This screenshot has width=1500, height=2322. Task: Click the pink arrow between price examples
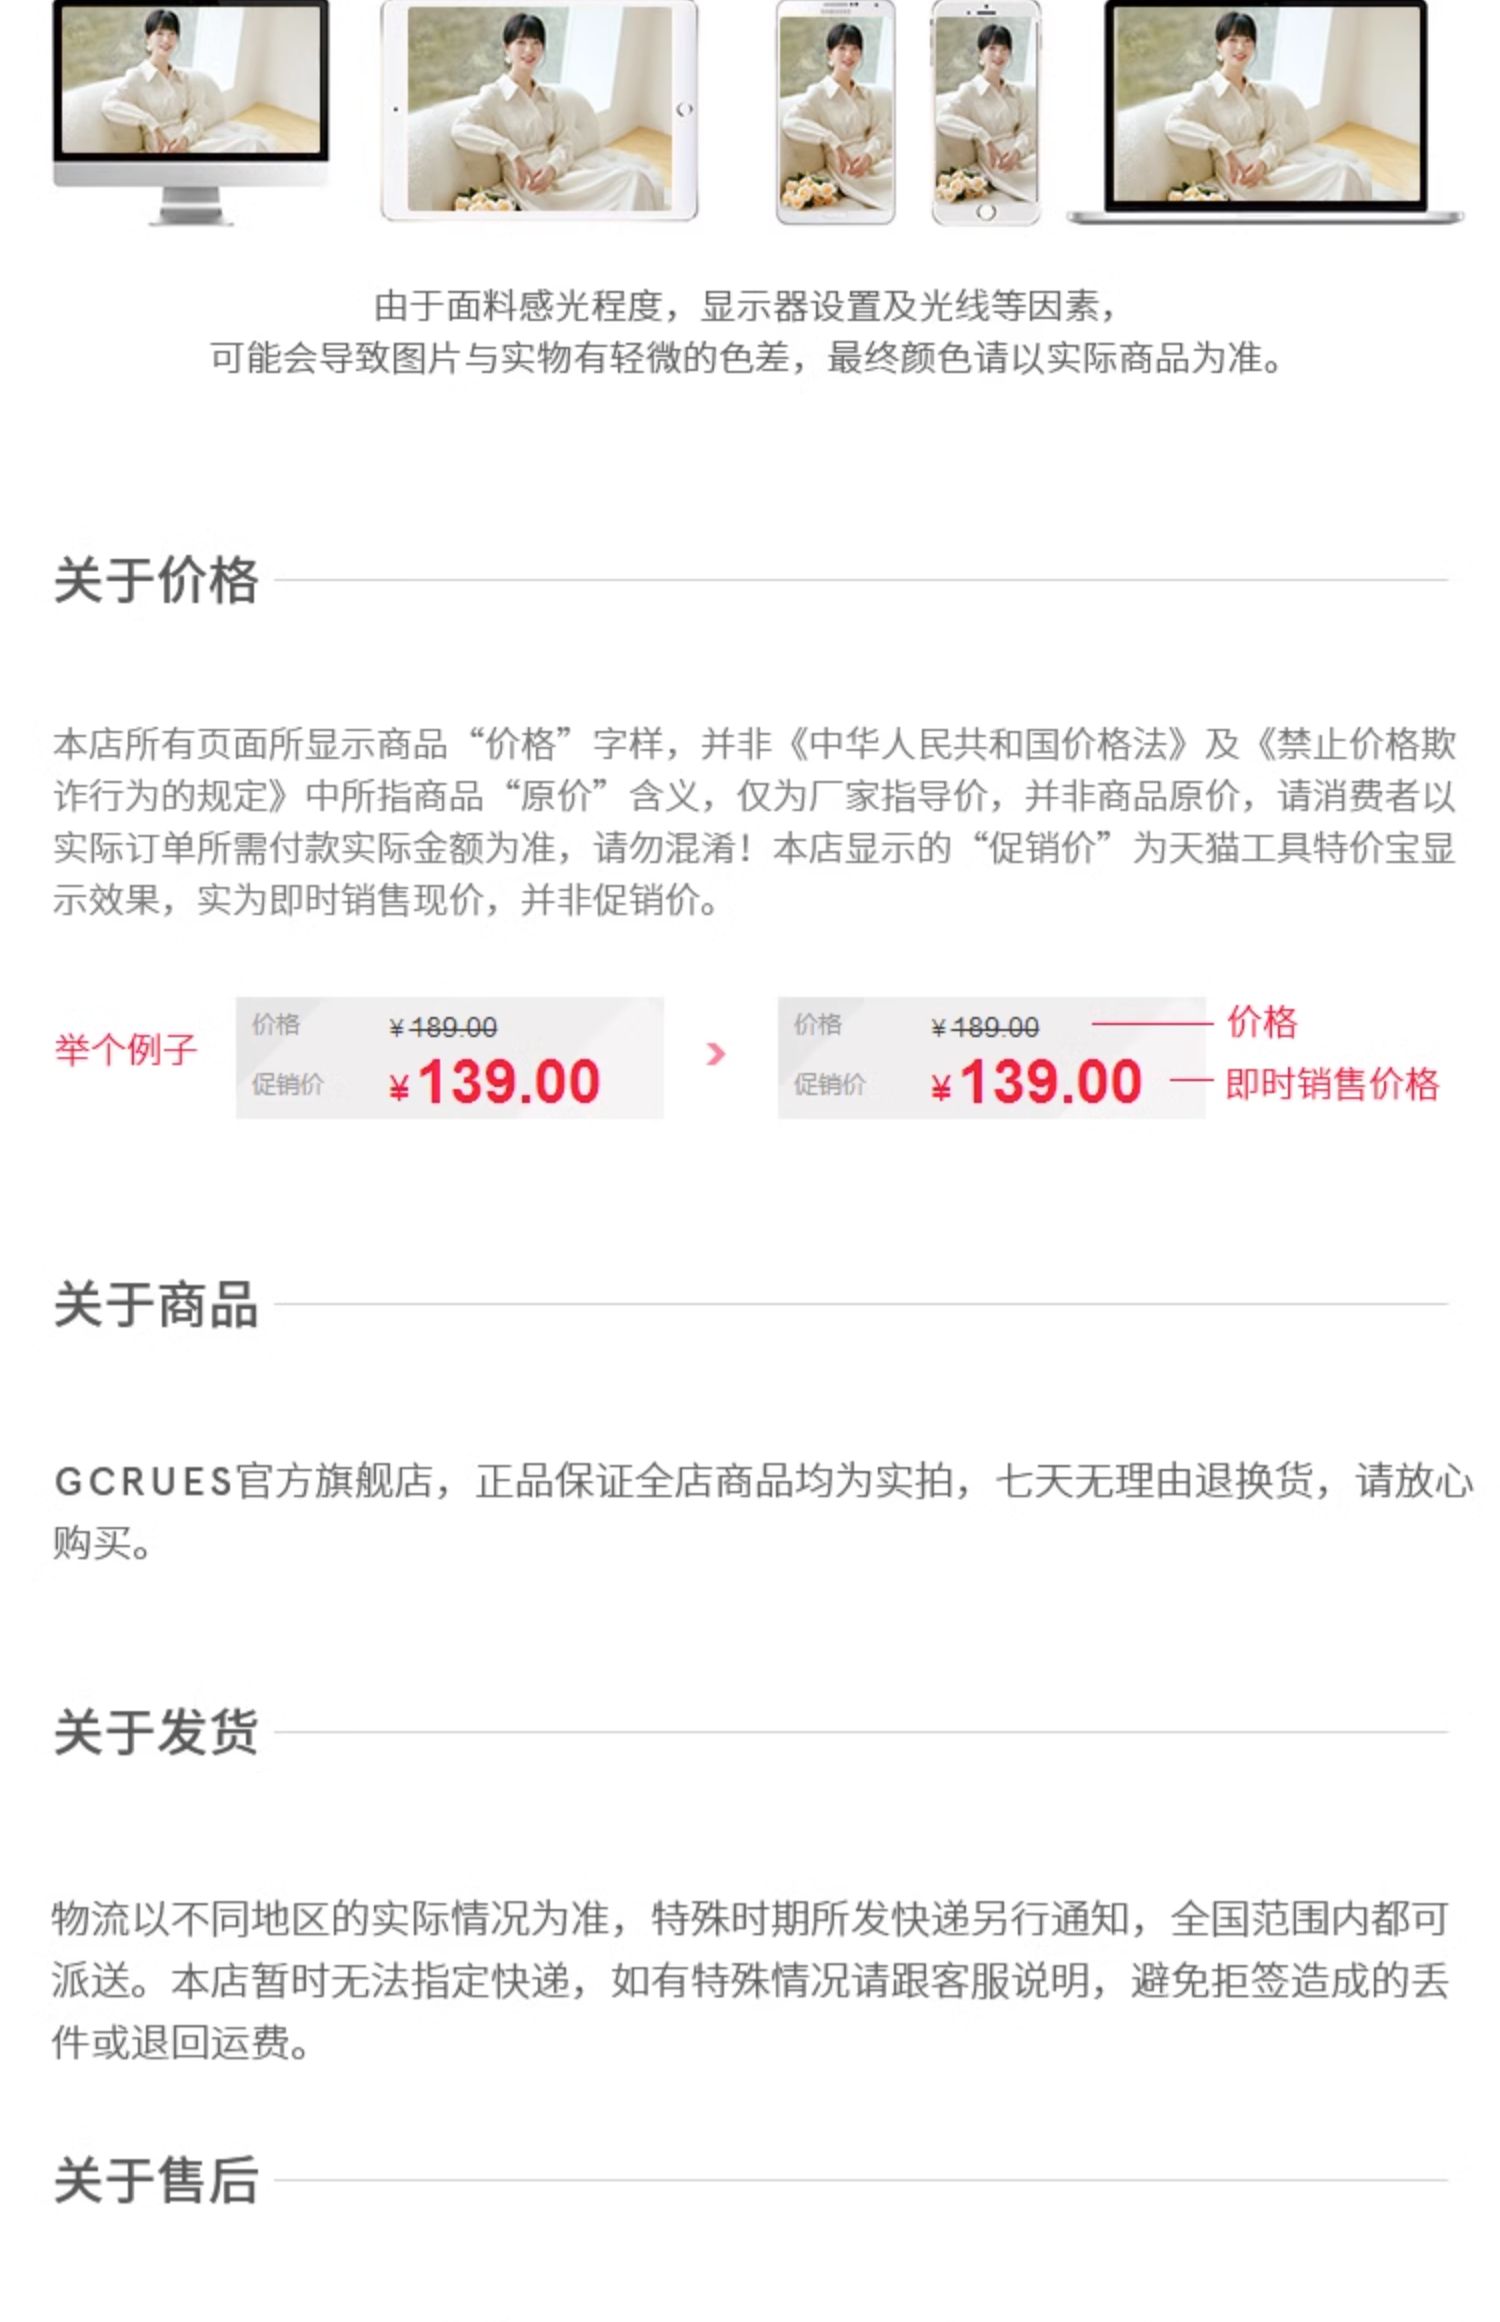pyautogui.click(x=715, y=1053)
